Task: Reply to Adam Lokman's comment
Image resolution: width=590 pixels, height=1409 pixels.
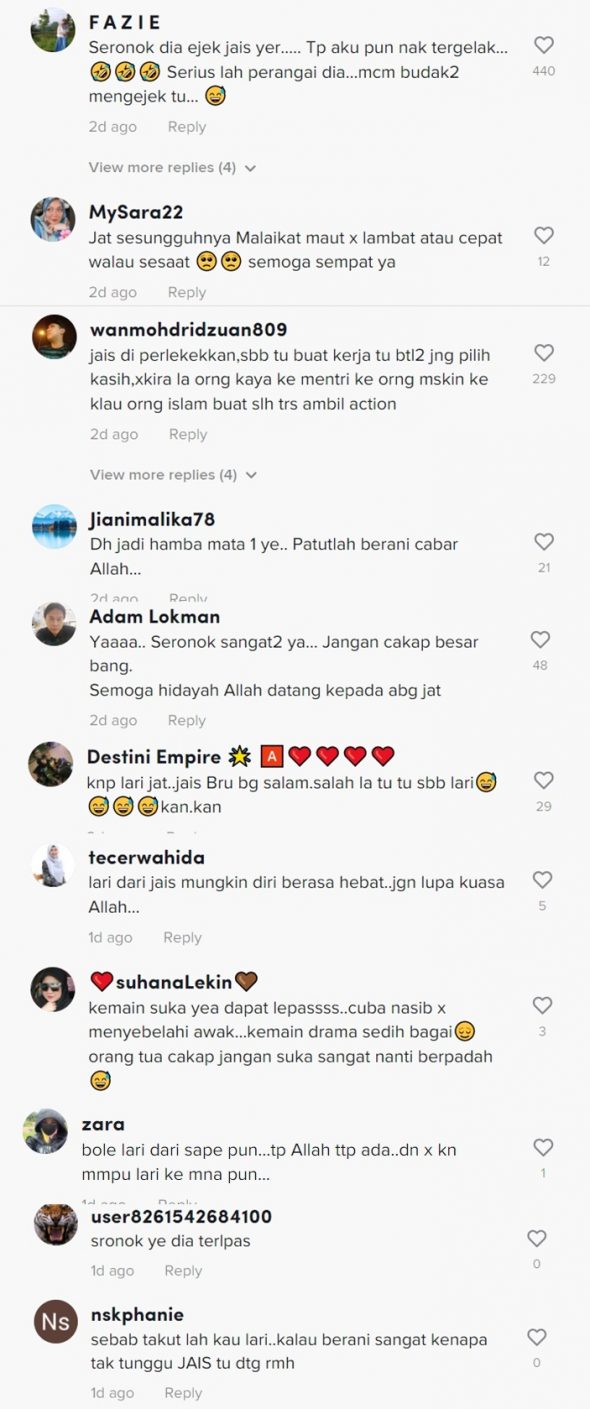Action: (187, 720)
